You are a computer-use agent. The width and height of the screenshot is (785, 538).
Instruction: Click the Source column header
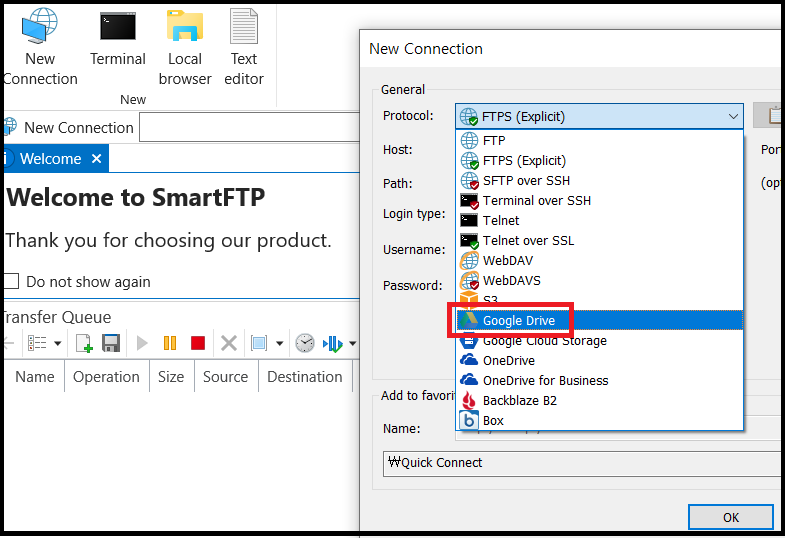point(226,377)
